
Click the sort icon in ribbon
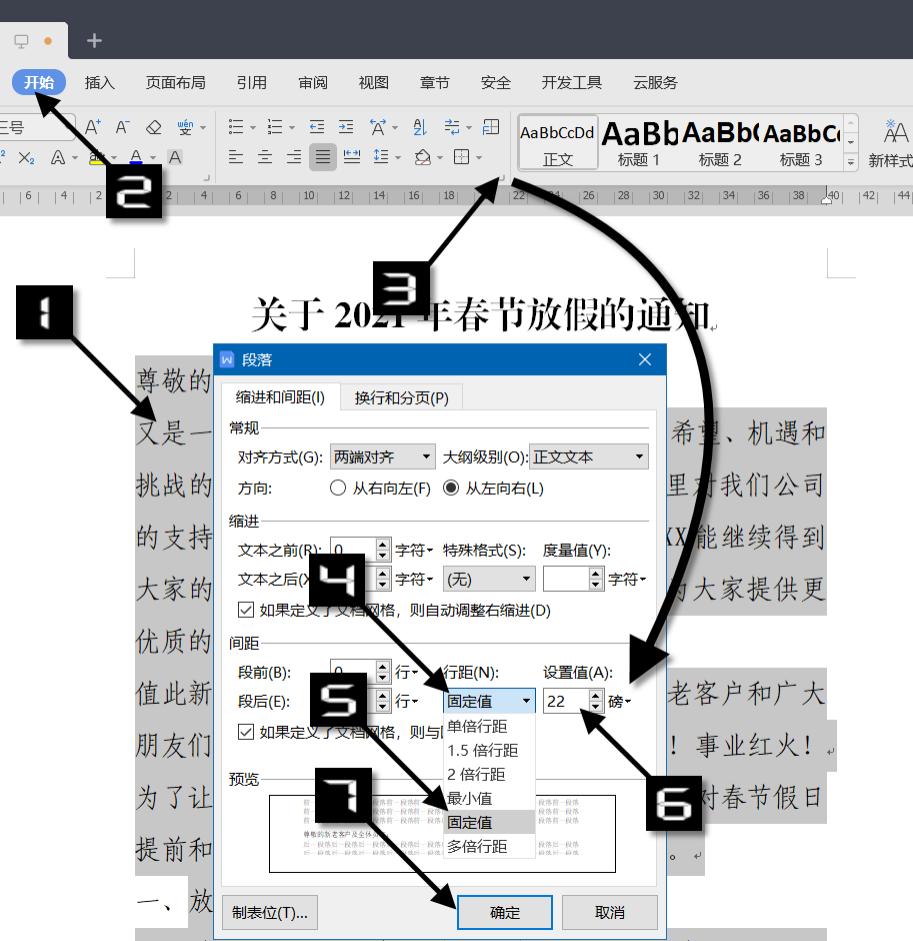(421, 128)
